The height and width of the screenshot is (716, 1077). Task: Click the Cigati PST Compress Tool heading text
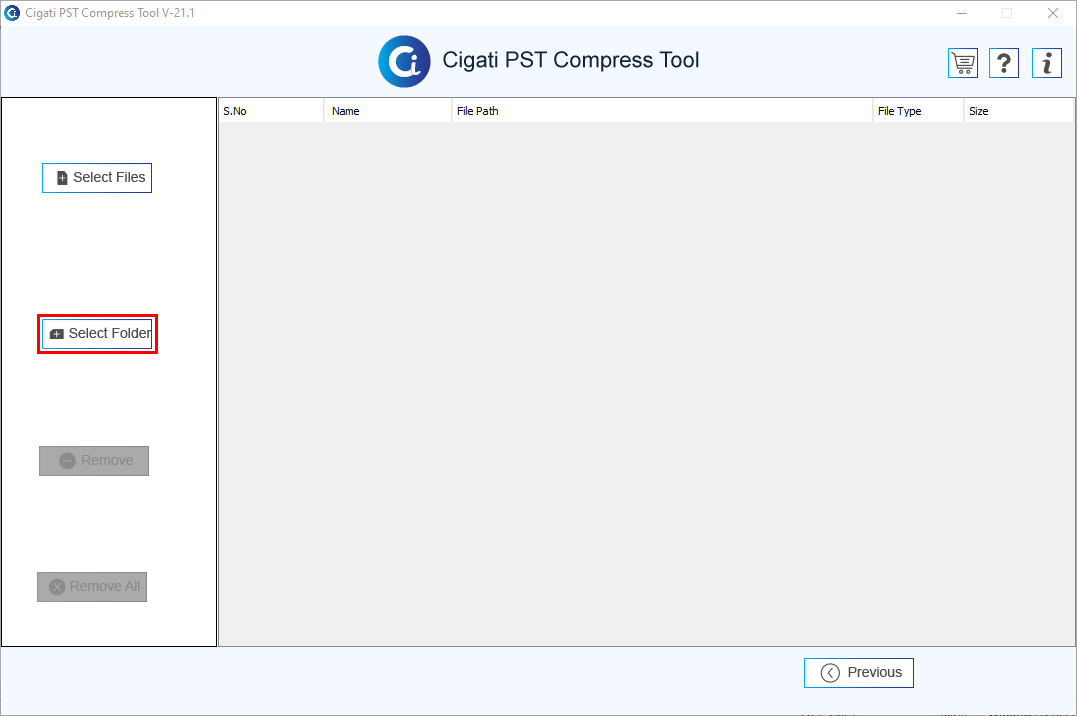tap(571, 60)
